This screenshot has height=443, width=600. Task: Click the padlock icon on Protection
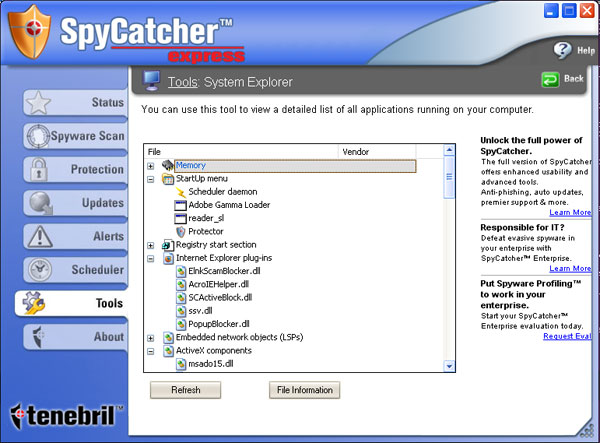coord(38,169)
